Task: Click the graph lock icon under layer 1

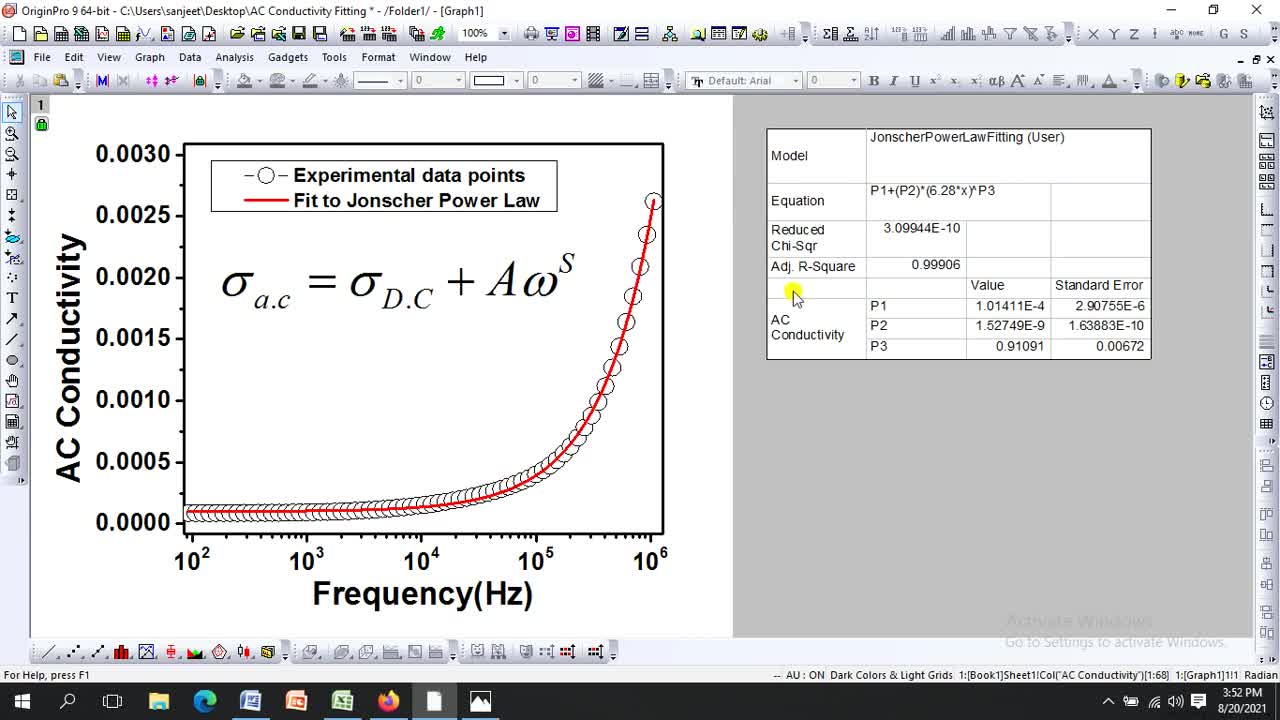Action: pos(41,124)
